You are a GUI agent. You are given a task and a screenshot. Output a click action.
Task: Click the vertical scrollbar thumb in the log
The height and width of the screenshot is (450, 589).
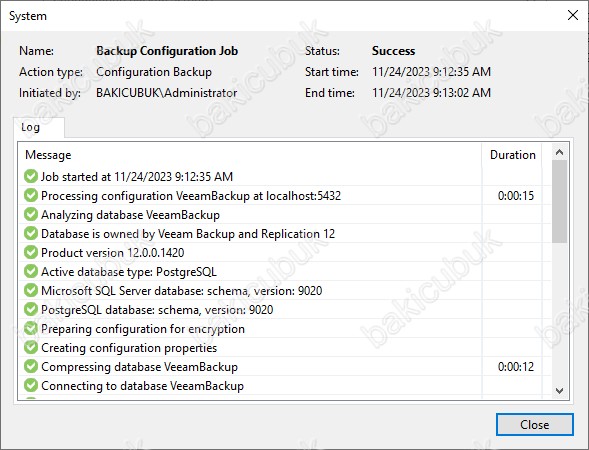pyautogui.click(x=559, y=202)
